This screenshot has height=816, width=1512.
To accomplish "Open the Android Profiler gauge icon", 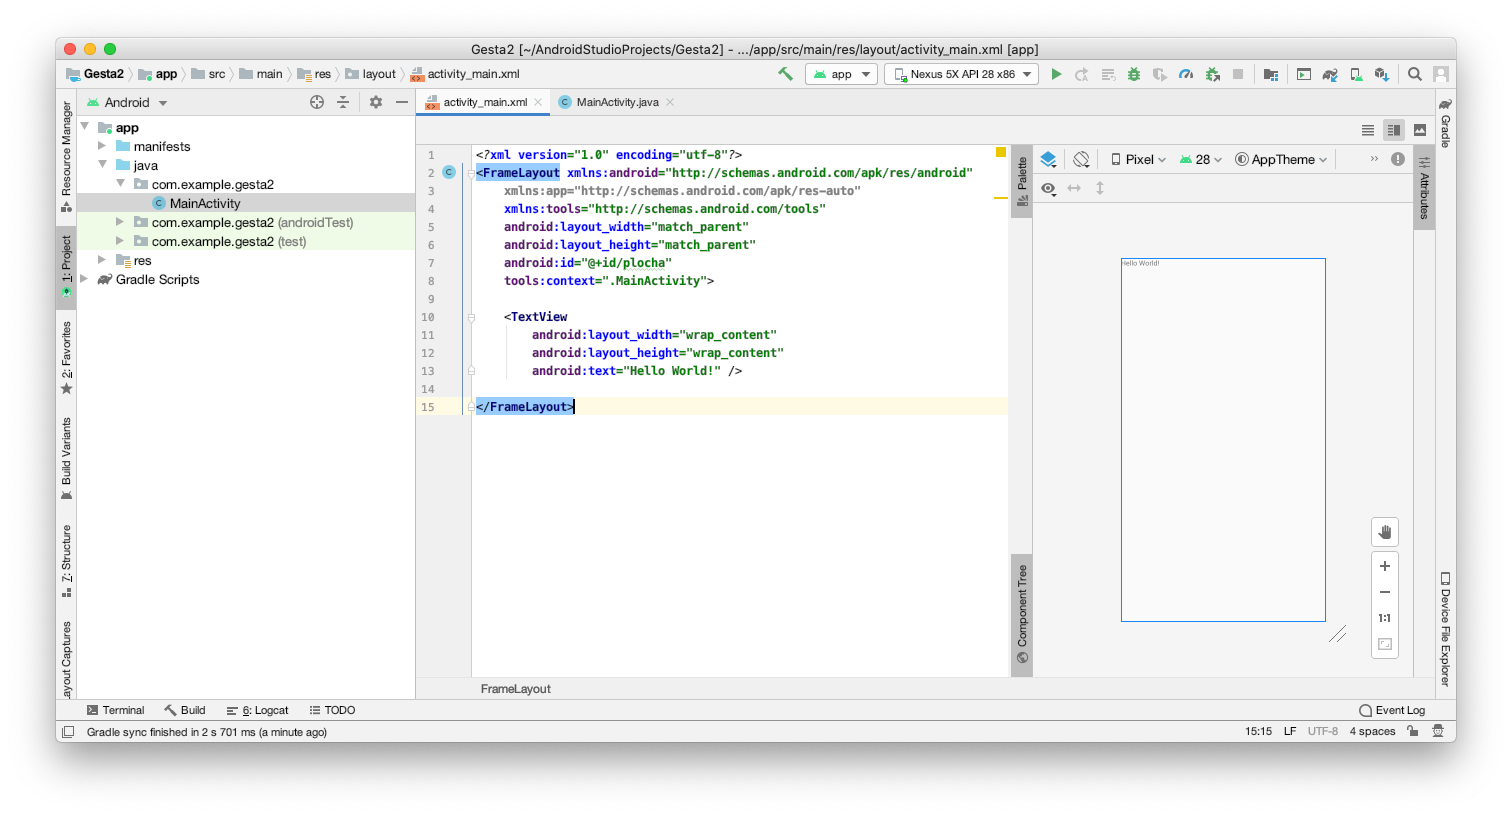I will [1186, 74].
